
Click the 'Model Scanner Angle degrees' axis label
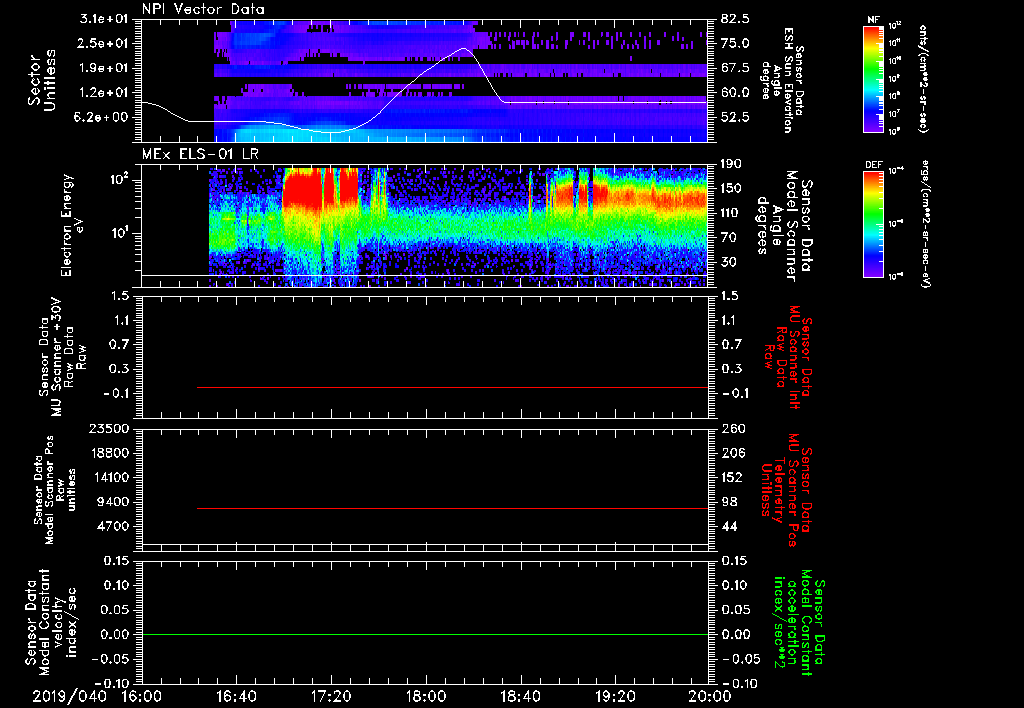[x=786, y=226]
